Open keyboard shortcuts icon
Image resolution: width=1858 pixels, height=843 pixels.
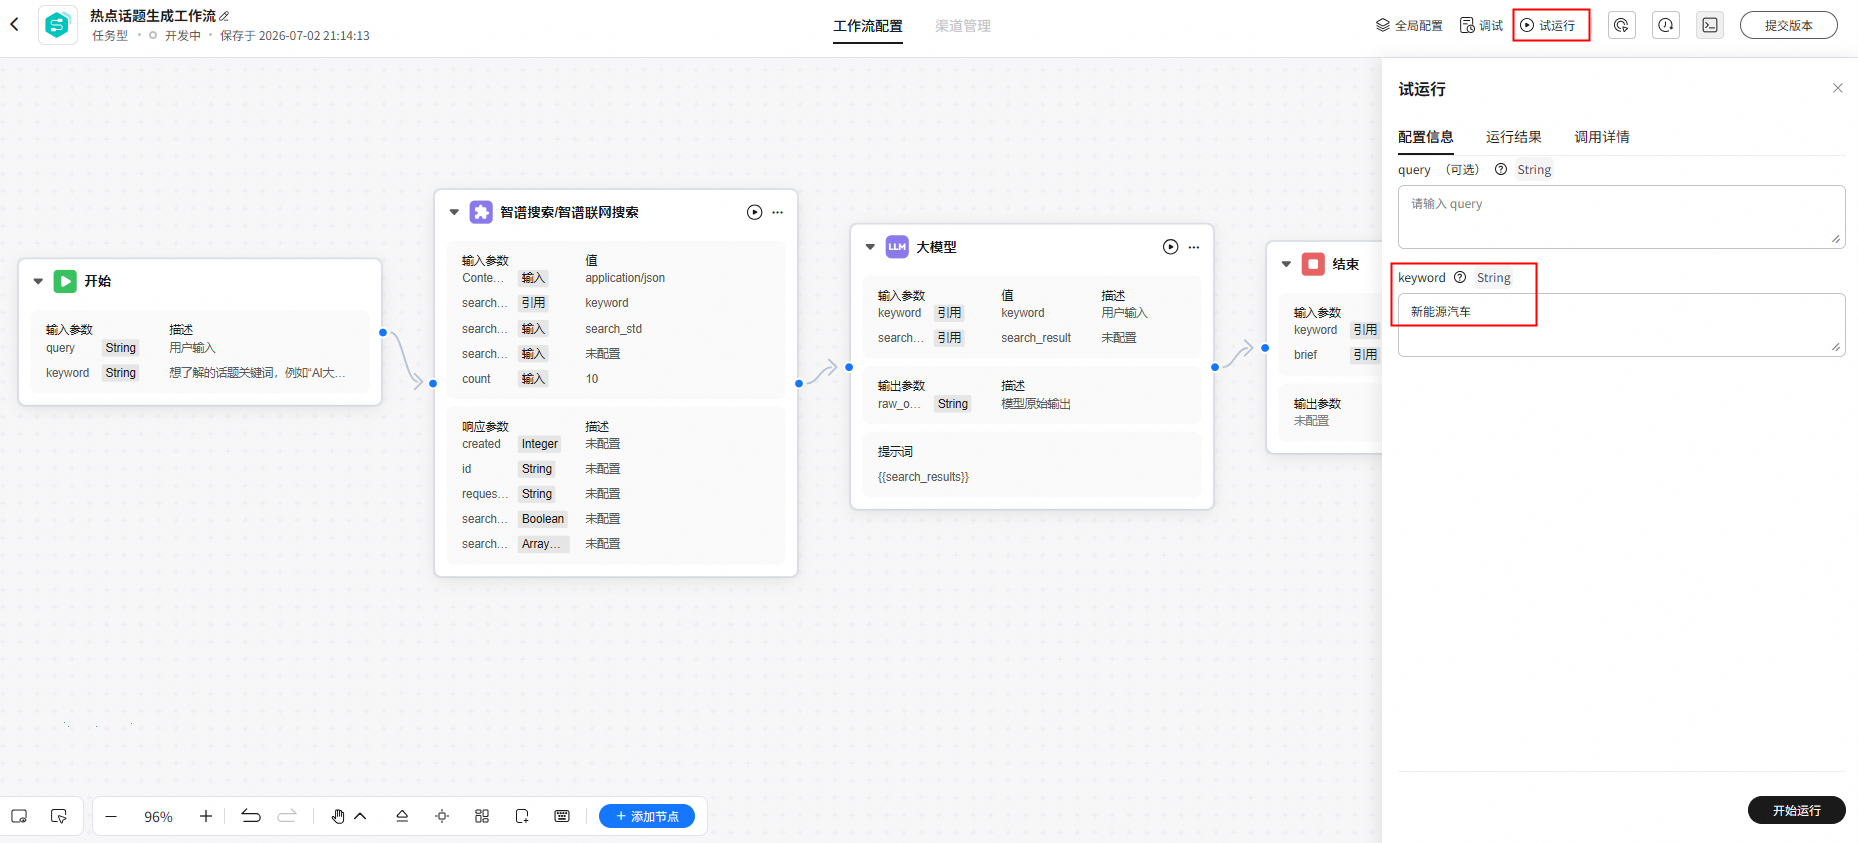(562, 816)
